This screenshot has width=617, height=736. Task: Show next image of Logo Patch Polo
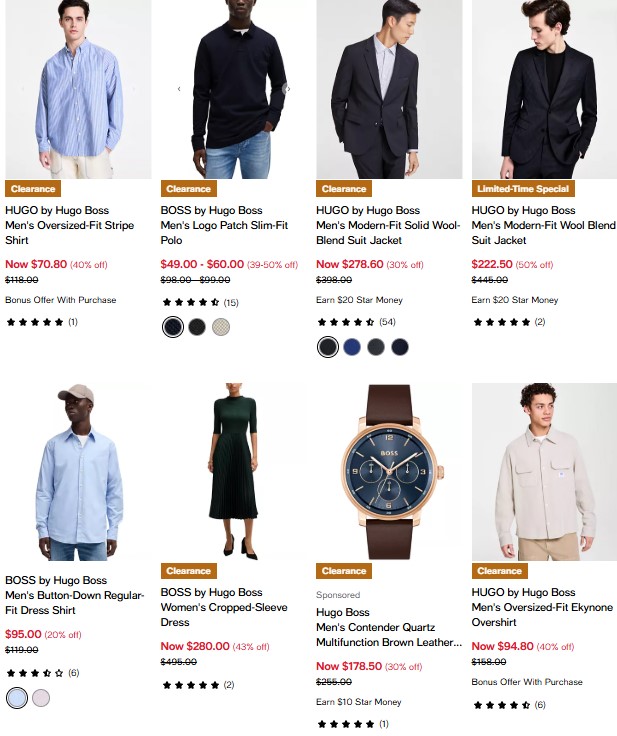click(288, 89)
